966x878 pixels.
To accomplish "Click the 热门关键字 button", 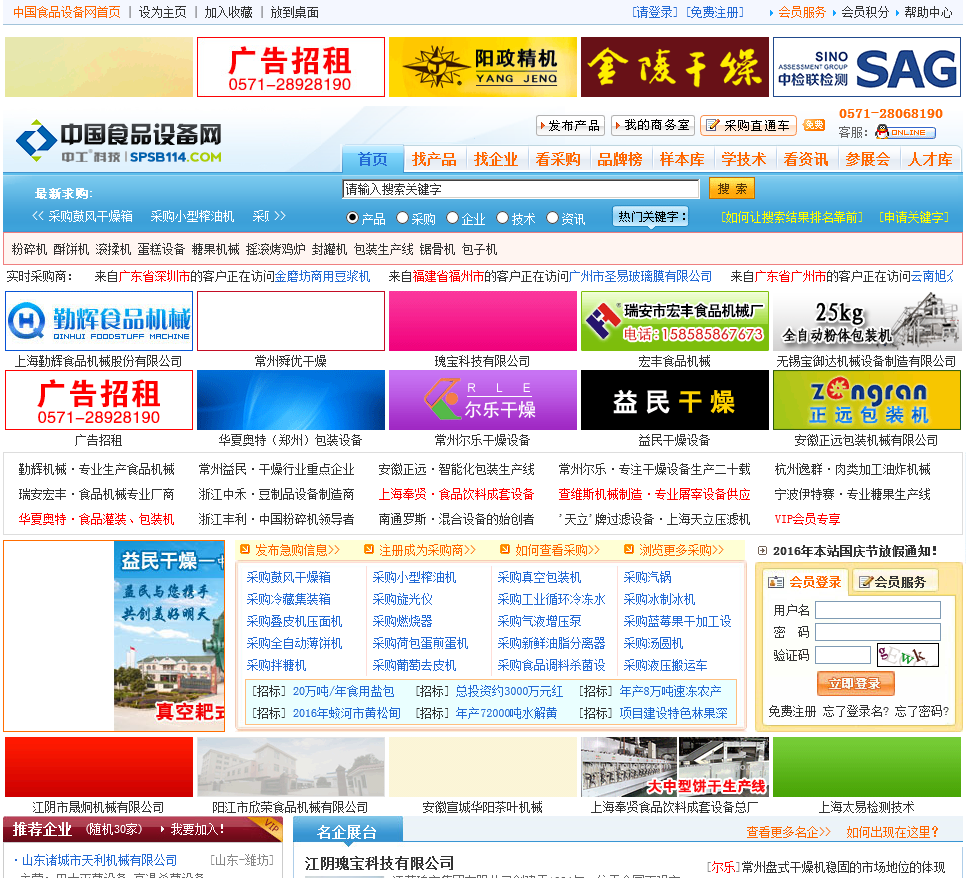I will pyautogui.click(x=650, y=216).
